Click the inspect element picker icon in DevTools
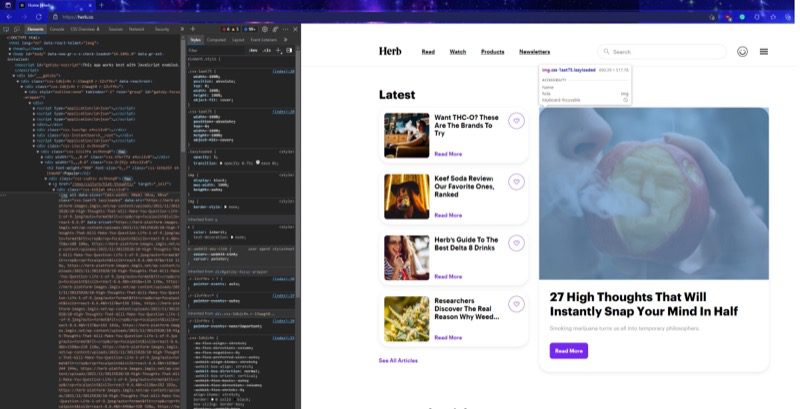This screenshot has width=800, height=409. (x=6, y=30)
